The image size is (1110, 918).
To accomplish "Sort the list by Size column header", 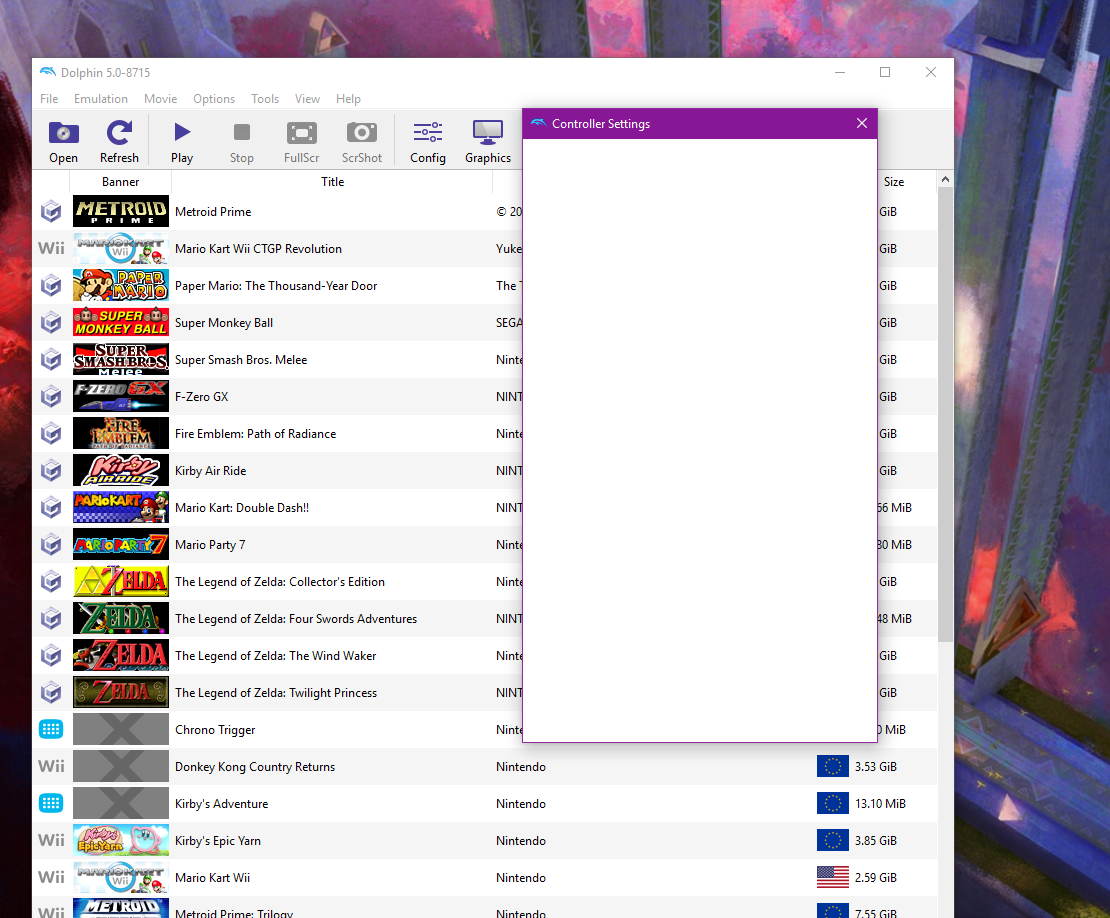I will pyautogui.click(x=893, y=182).
